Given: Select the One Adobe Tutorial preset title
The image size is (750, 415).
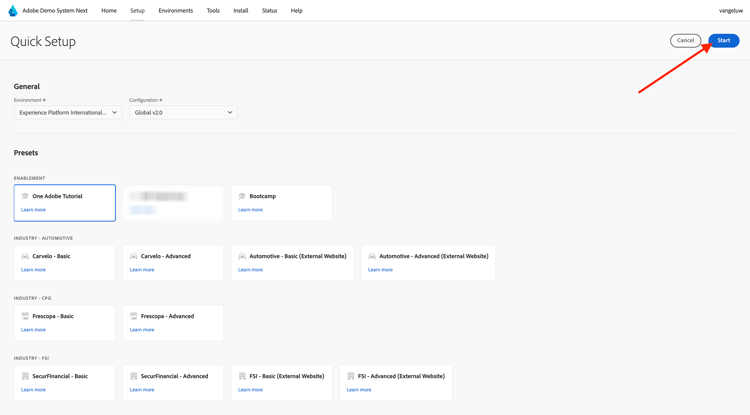Looking at the screenshot, I should coord(57,196).
